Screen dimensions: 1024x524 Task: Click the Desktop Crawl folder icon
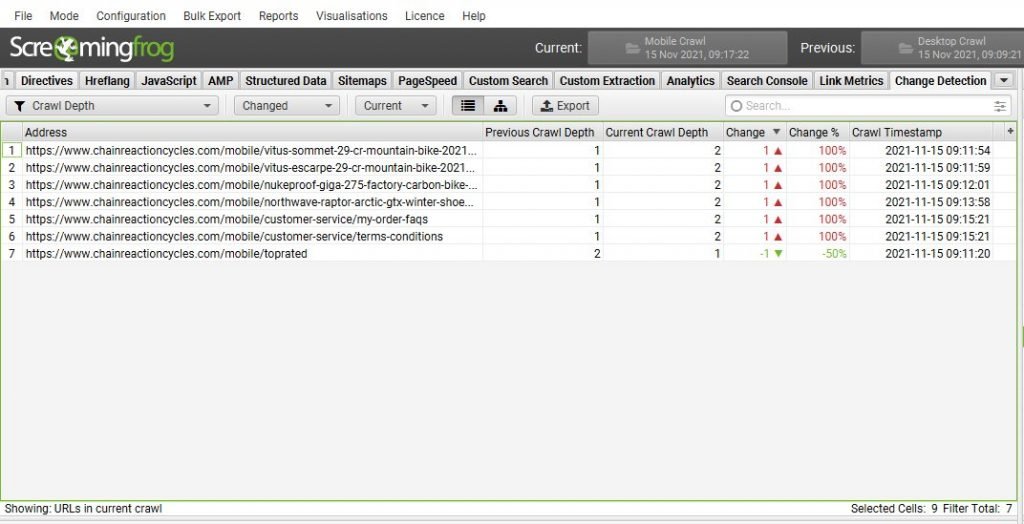(x=904, y=48)
